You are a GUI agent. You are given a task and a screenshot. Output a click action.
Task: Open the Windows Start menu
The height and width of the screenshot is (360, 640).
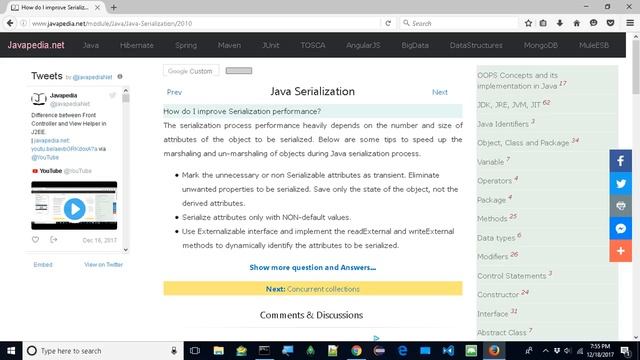(11, 351)
